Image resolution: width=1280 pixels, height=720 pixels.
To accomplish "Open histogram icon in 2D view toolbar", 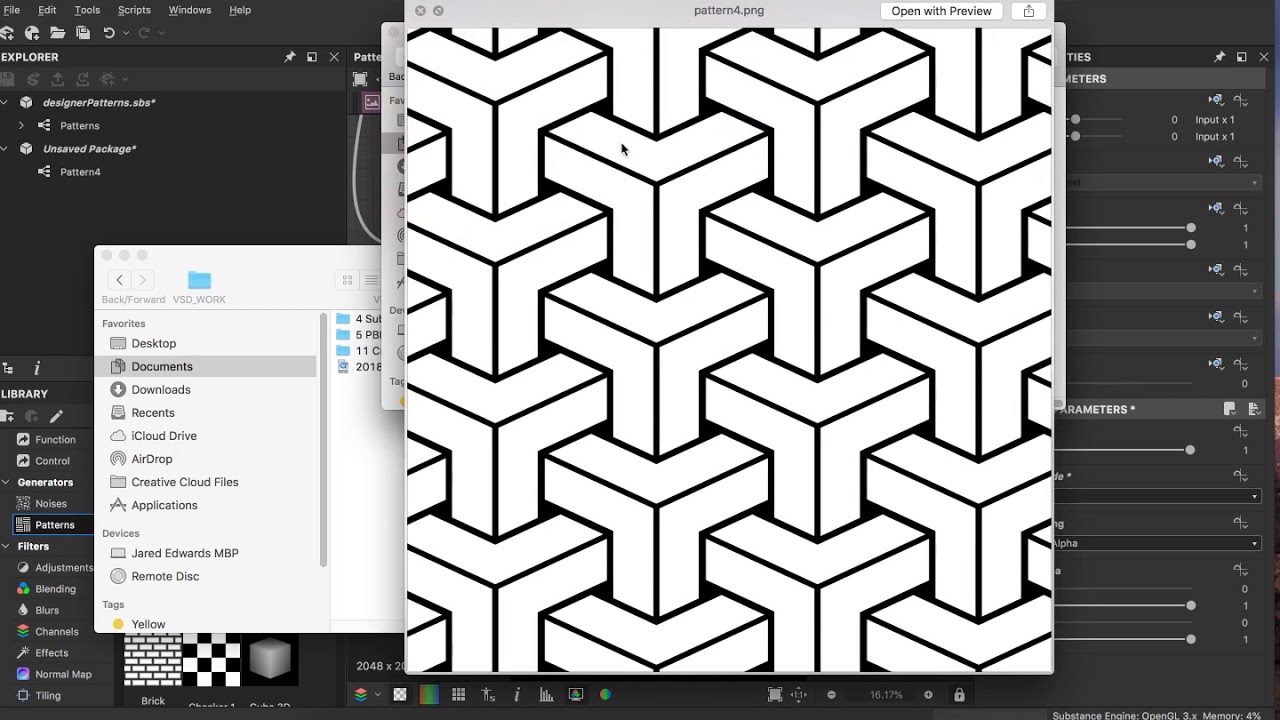I will pos(546,694).
